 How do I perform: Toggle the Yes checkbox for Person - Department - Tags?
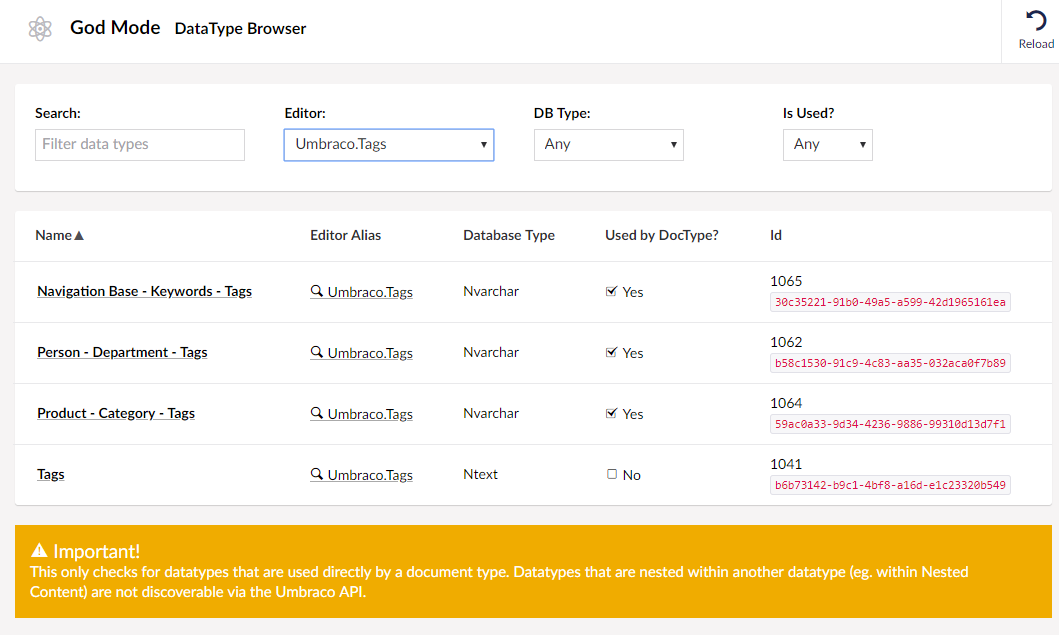[611, 352]
